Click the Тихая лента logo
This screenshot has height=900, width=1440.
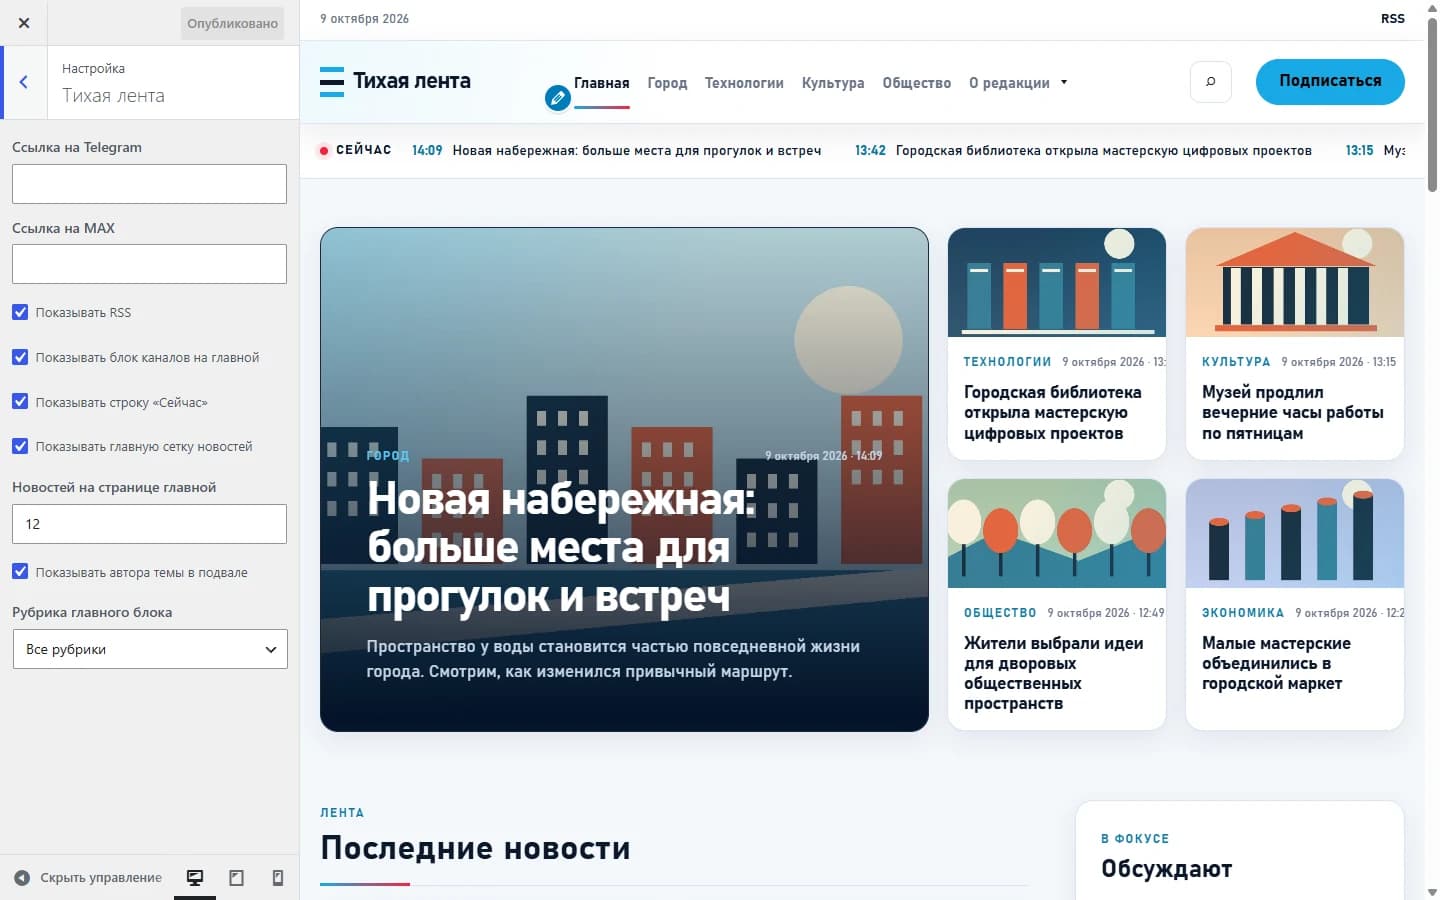(395, 81)
